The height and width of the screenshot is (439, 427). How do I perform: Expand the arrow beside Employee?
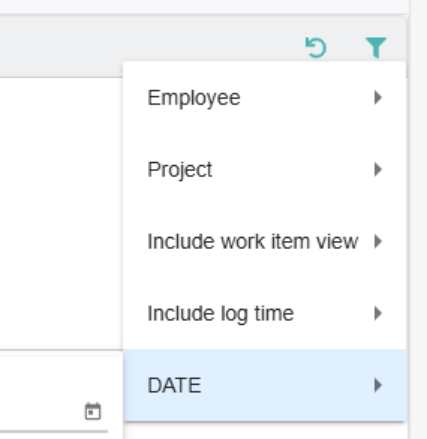[378, 98]
